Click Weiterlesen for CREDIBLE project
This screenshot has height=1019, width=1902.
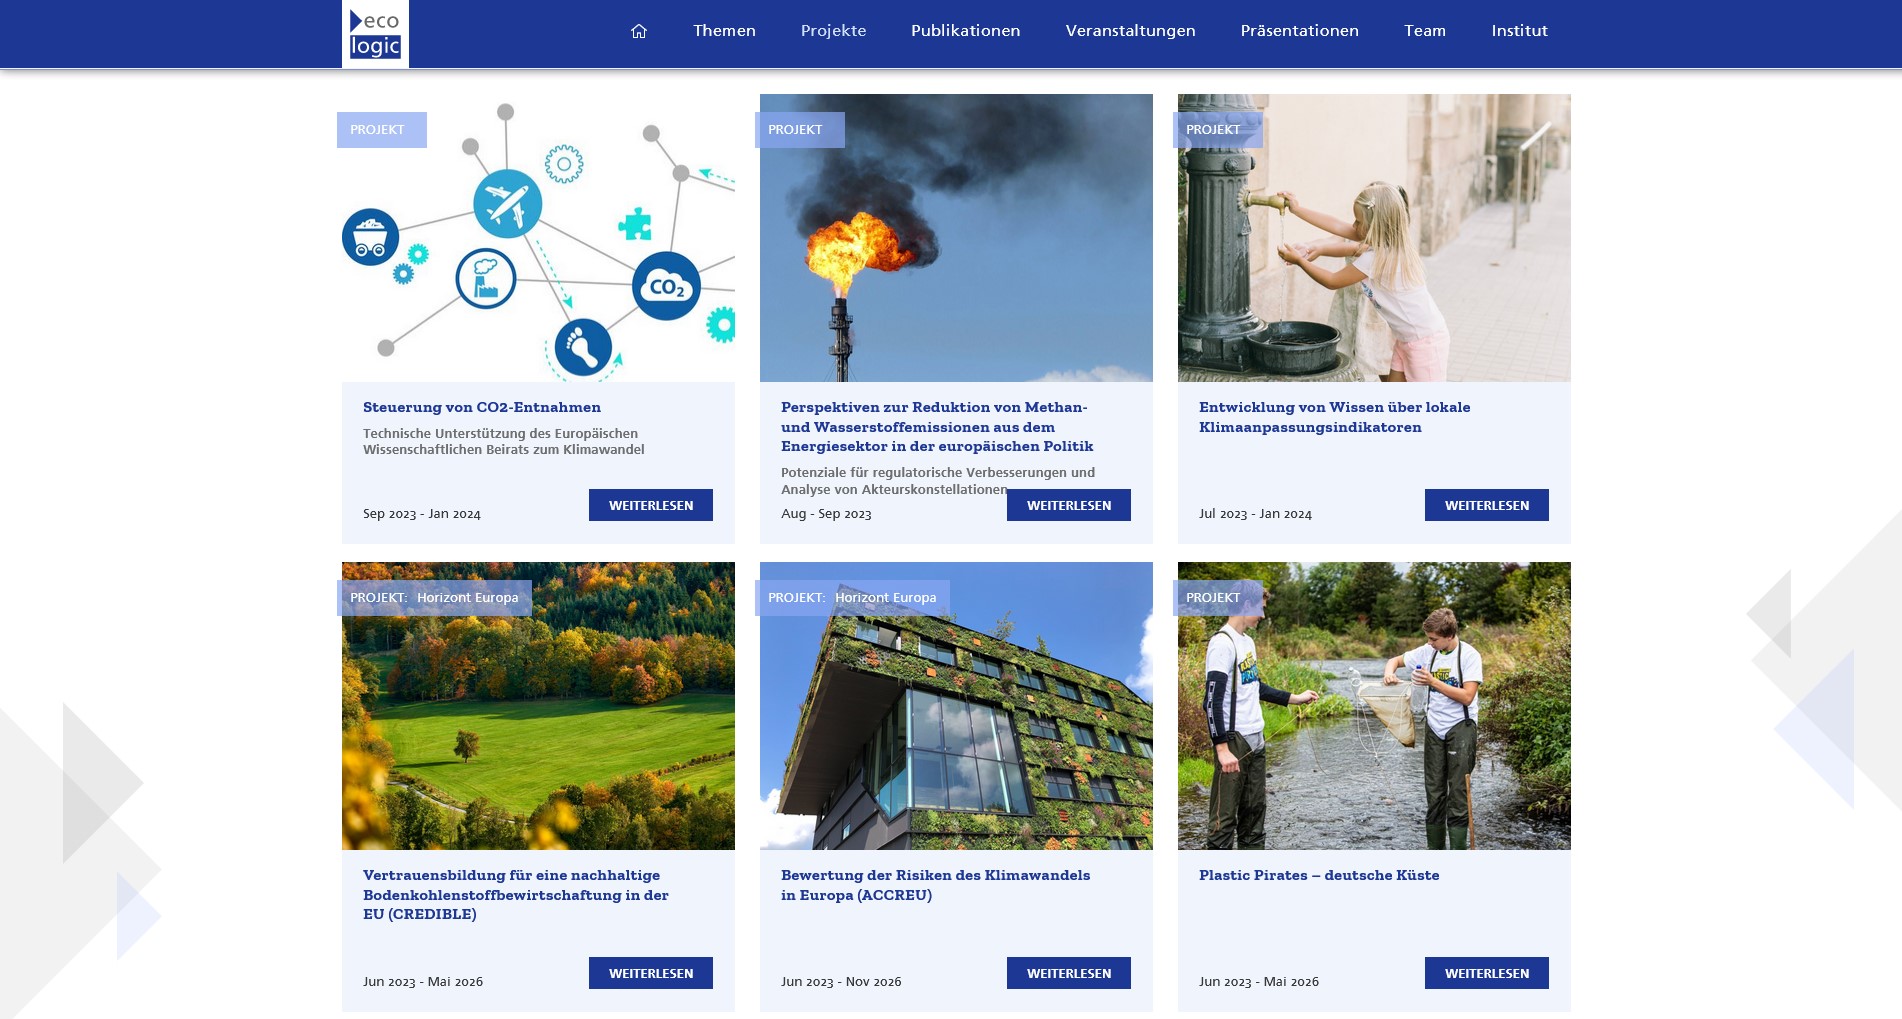(x=651, y=973)
